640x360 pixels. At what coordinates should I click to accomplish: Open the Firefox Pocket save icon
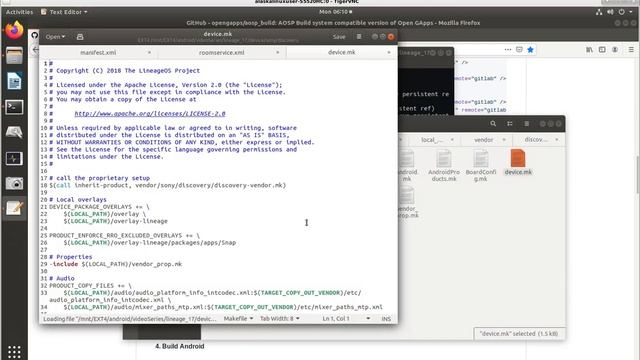click(519, 50)
